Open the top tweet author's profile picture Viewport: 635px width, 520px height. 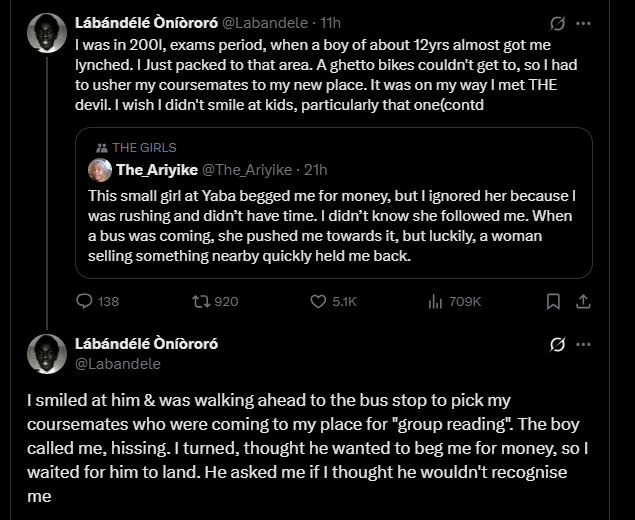45,35
